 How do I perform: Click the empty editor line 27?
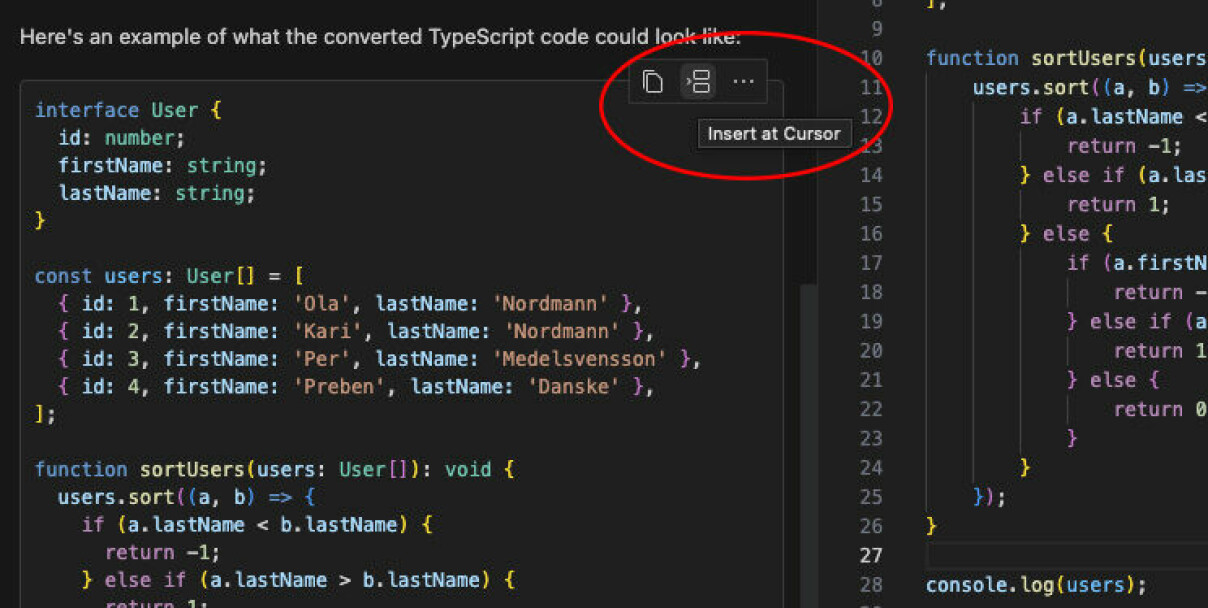pyautogui.click(x=1066, y=555)
